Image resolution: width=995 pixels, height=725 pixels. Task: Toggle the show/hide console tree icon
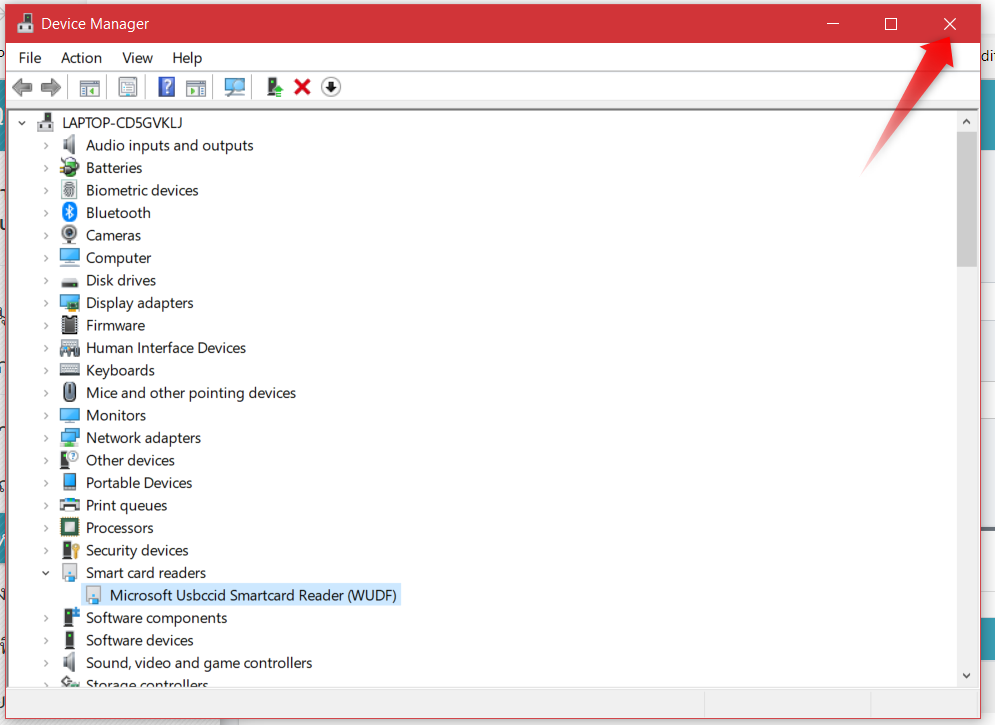coord(89,88)
